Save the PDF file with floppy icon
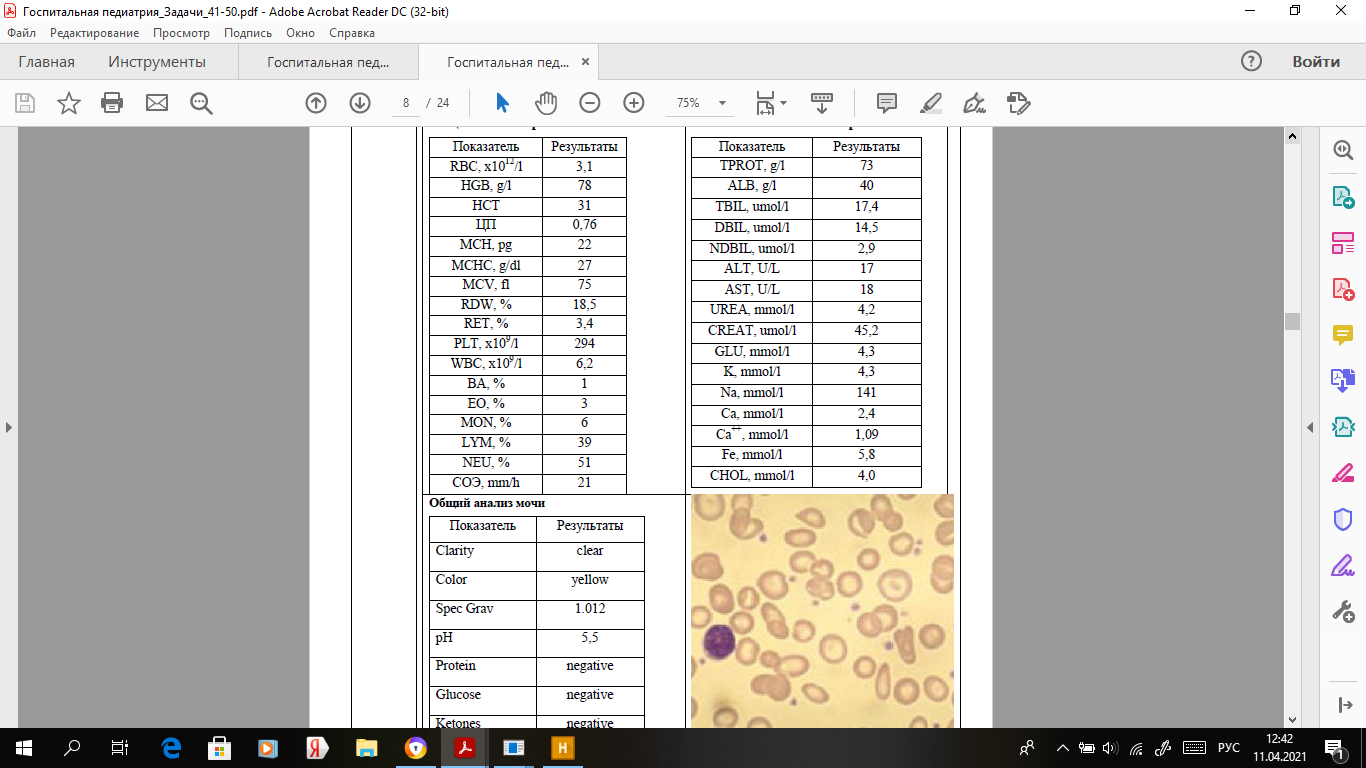Image resolution: width=1366 pixels, height=768 pixels. pyautogui.click(x=25, y=103)
